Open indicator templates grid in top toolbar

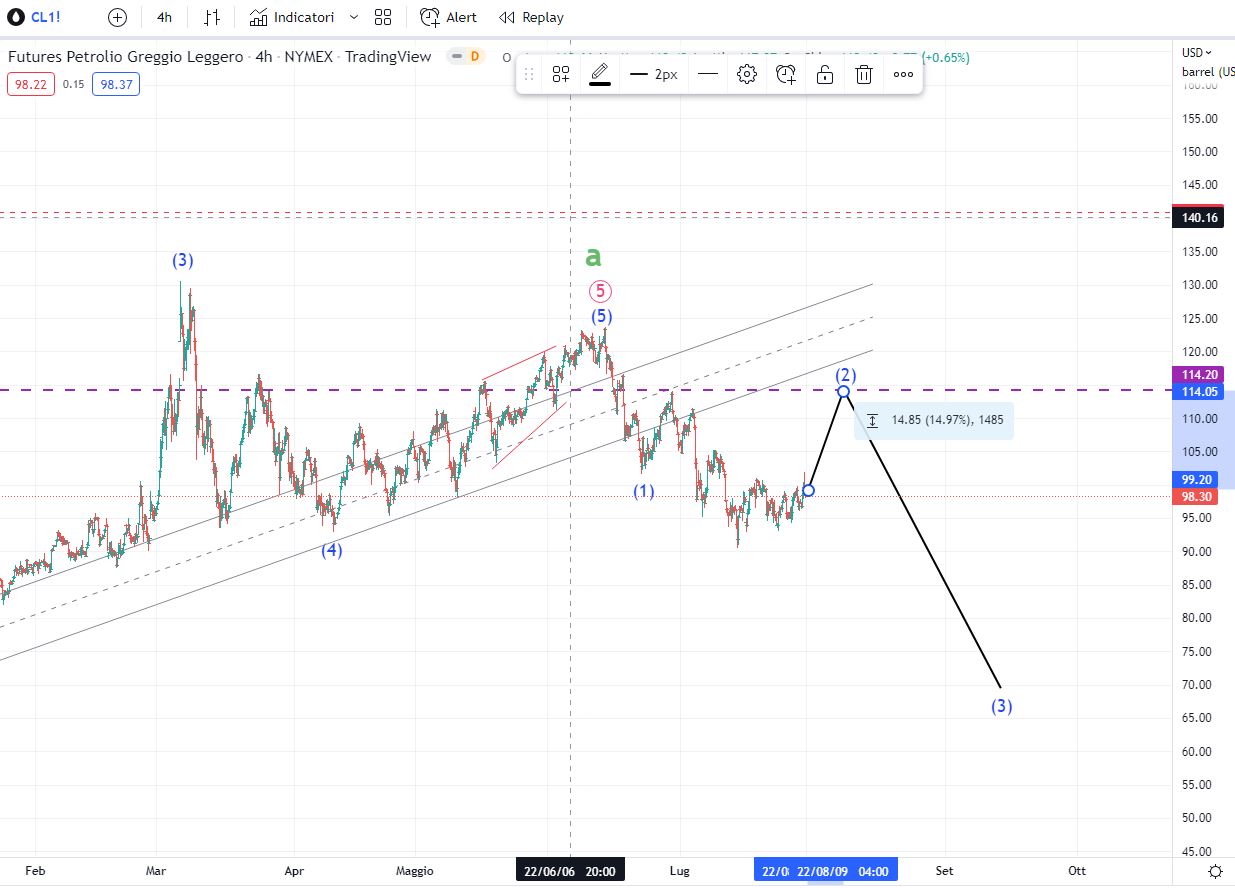coord(383,17)
